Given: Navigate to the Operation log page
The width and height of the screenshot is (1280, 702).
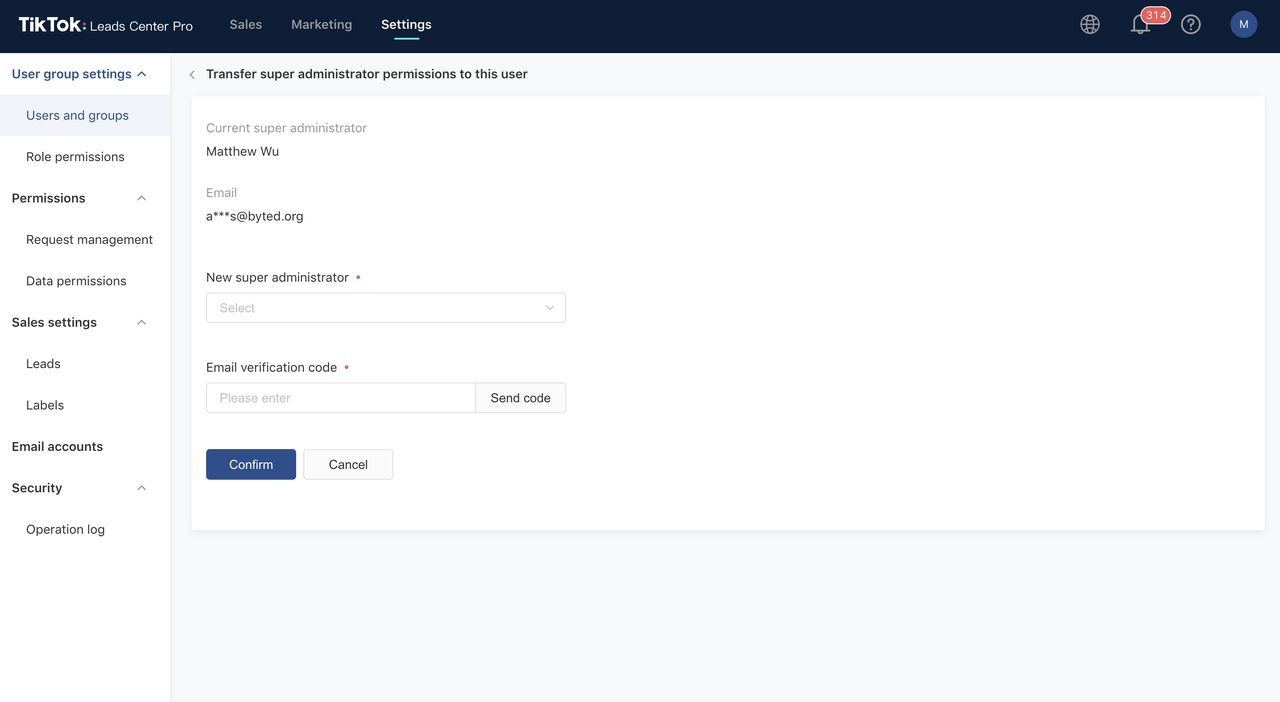Looking at the screenshot, I should (64, 529).
